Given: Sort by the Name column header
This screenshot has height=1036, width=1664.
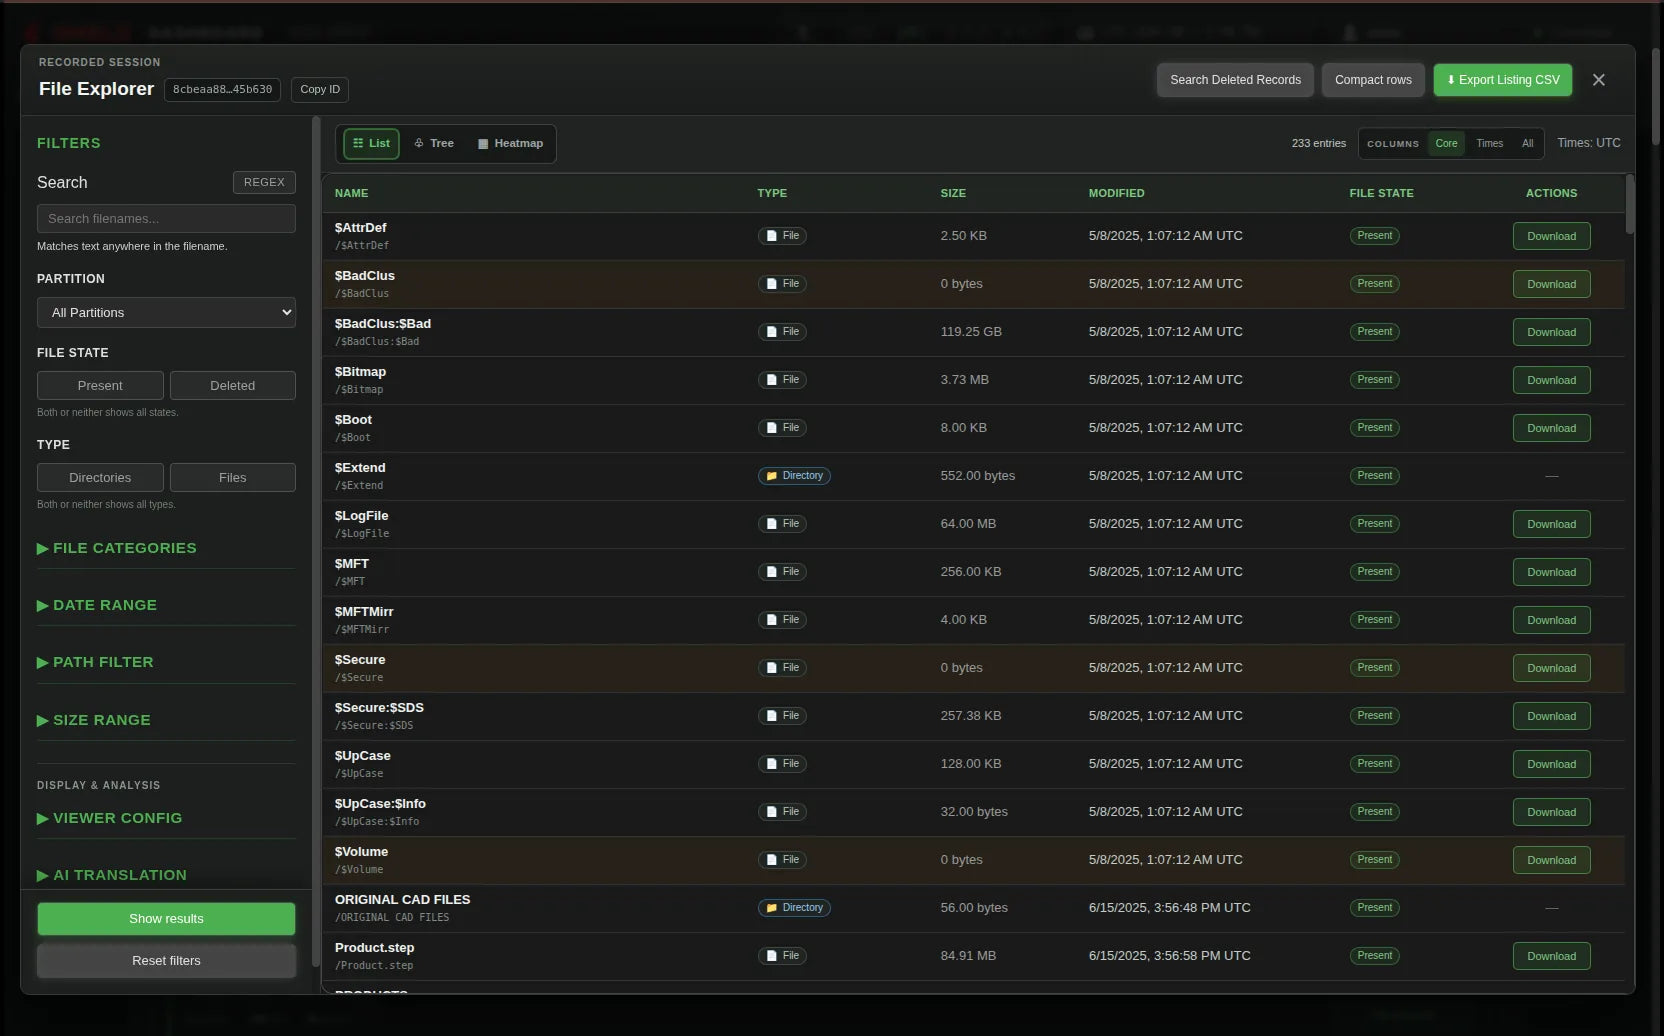Looking at the screenshot, I should click(x=351, y=194).
